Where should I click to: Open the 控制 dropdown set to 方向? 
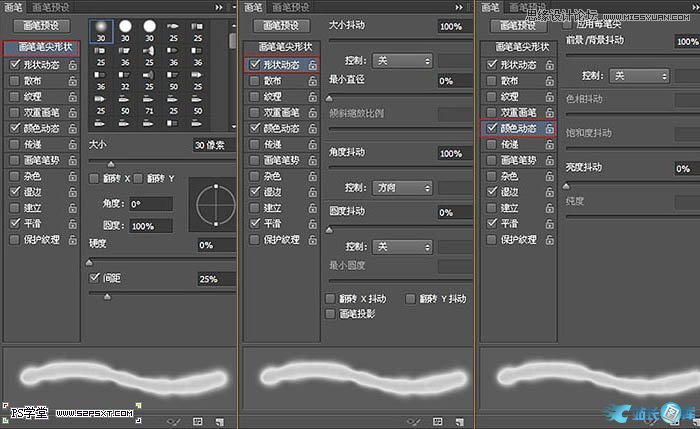click(401, 188)
